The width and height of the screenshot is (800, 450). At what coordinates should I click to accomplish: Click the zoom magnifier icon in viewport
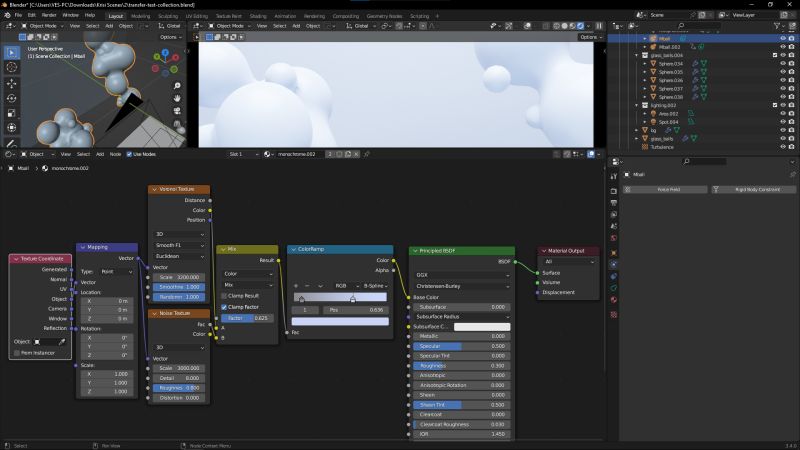177,86
